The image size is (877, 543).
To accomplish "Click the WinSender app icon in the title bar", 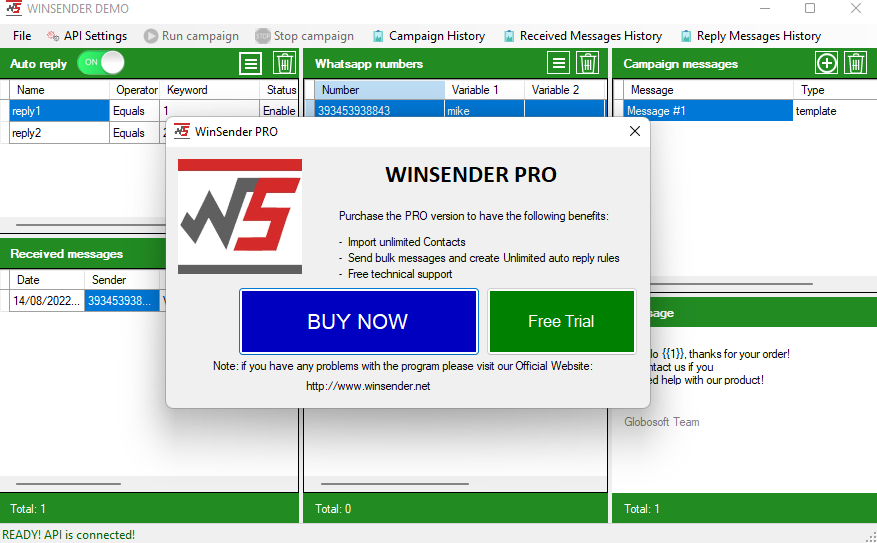I will click(x=13, y=8).
